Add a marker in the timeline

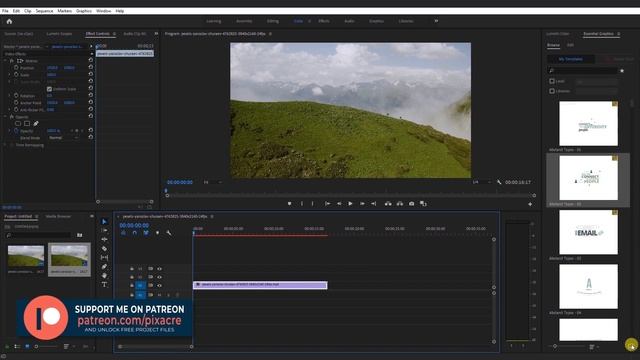(x=158, y=233)
